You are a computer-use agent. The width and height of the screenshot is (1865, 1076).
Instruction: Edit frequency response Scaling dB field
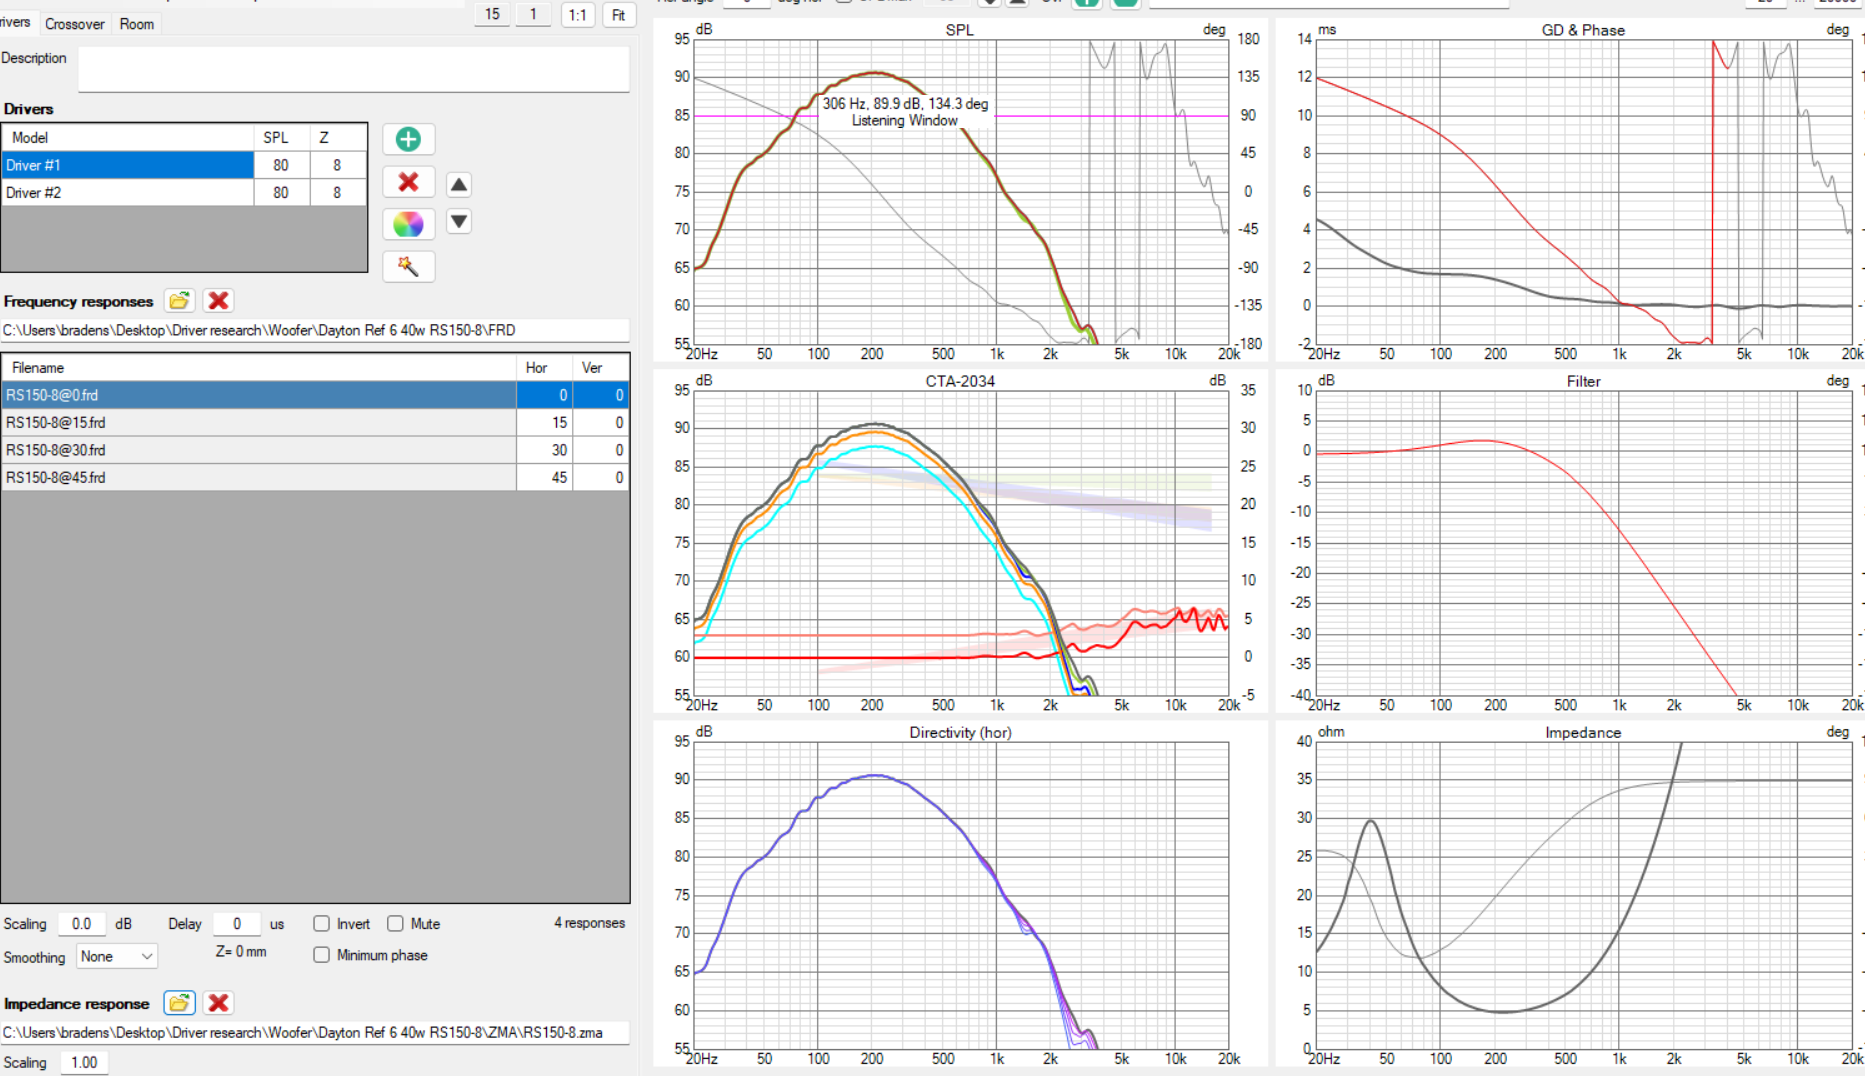pos(82,924)
